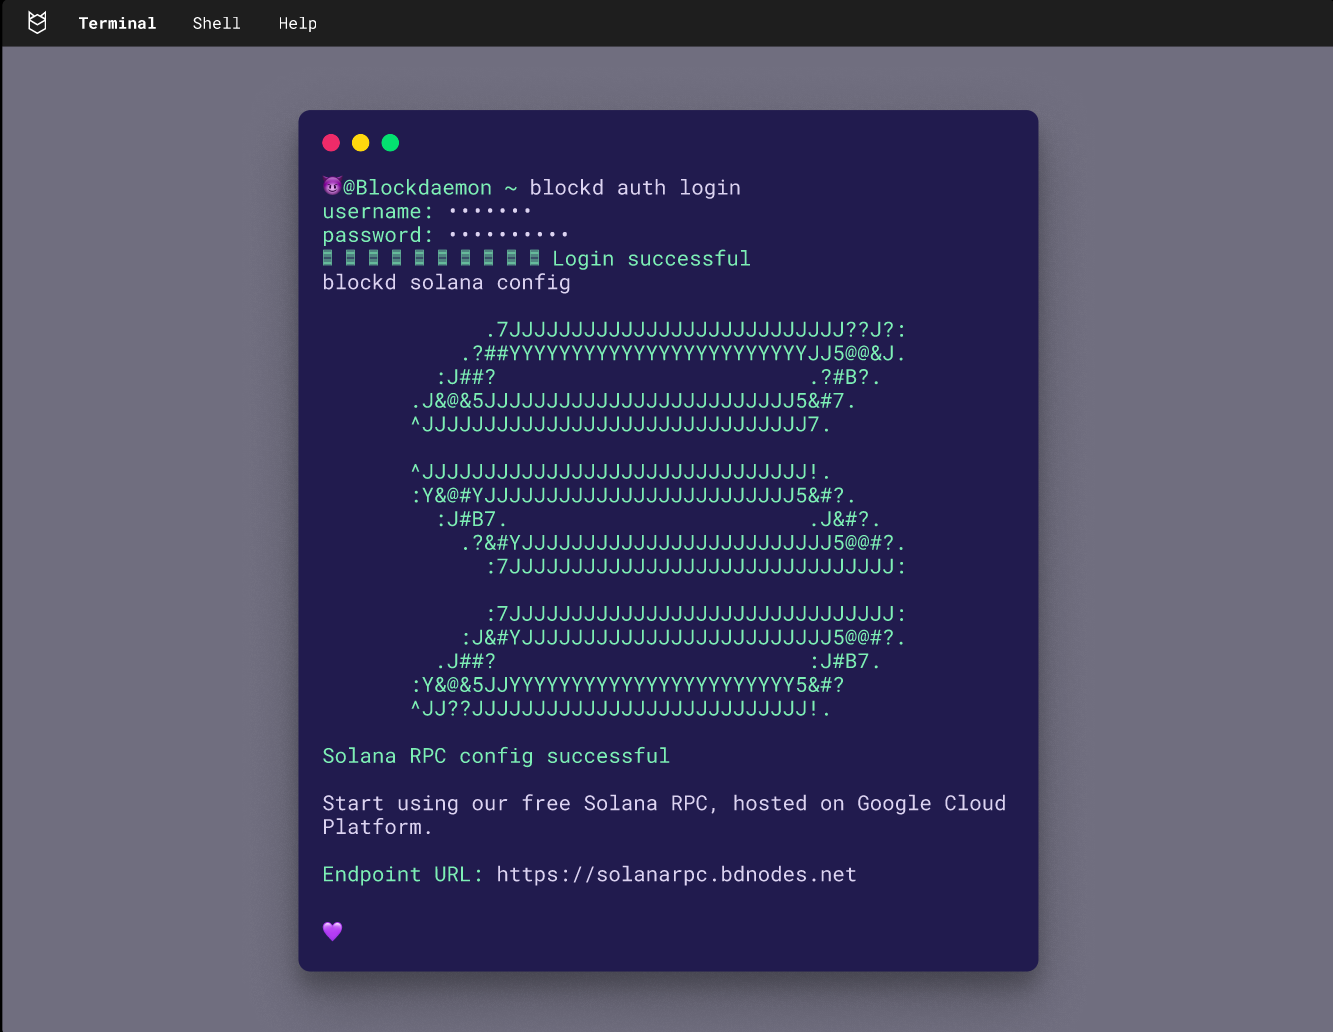Toggle the username masked dots field
1333x1032 pixels.
coord(489,210)
